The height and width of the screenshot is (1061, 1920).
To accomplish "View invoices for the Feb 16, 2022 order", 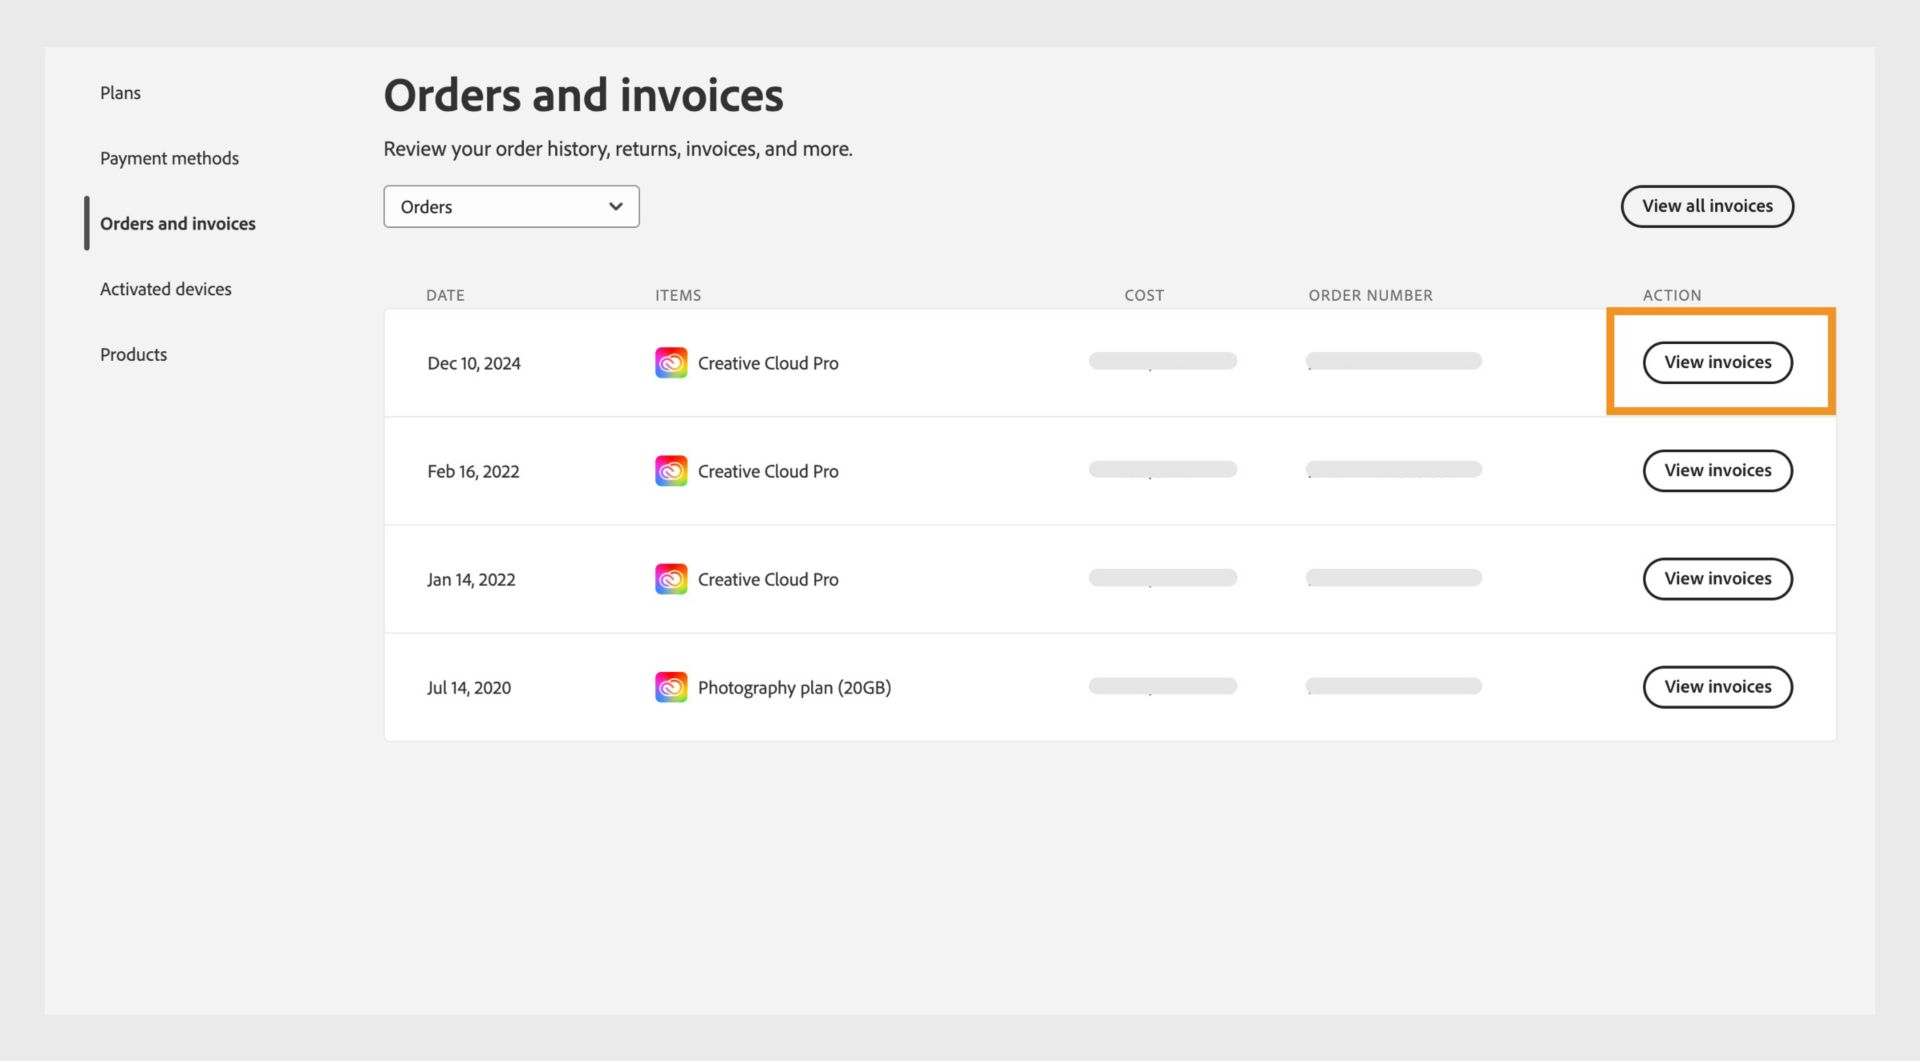I will point(1717,470).
